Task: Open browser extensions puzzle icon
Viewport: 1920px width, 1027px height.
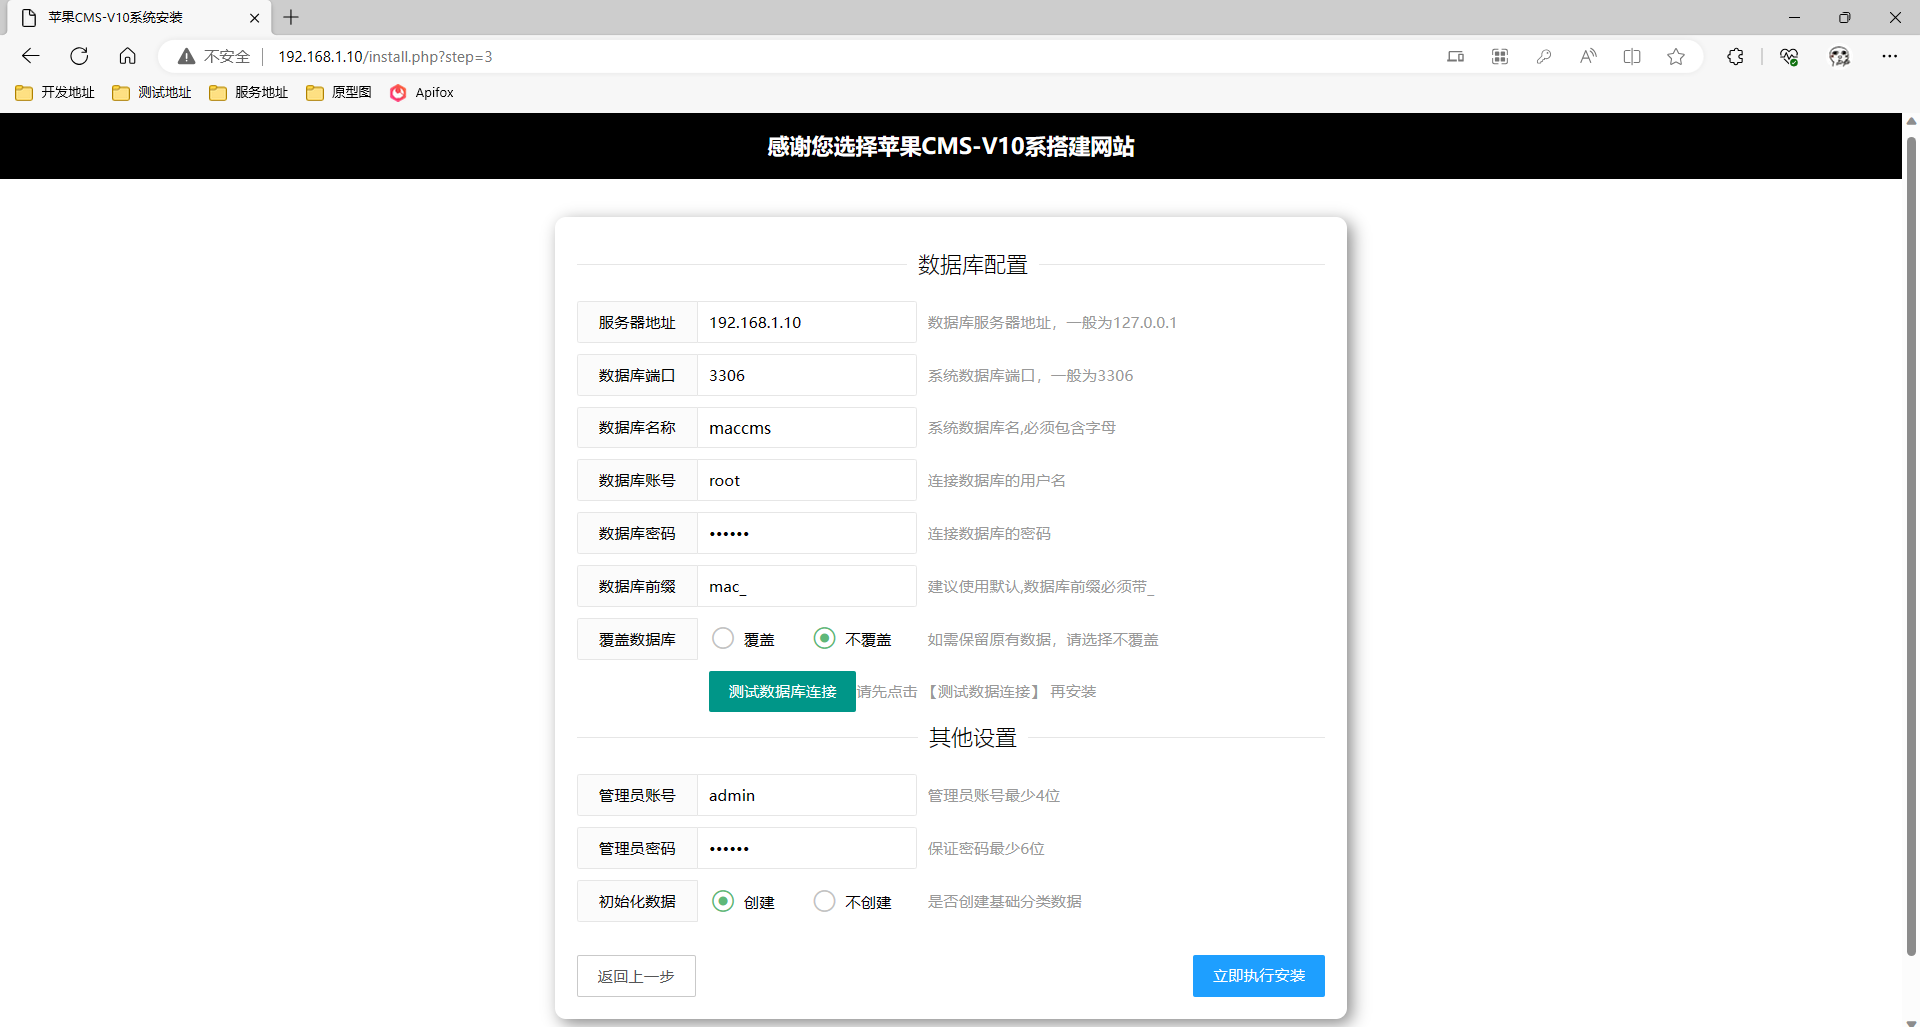Action: [x=1735, y=57]
